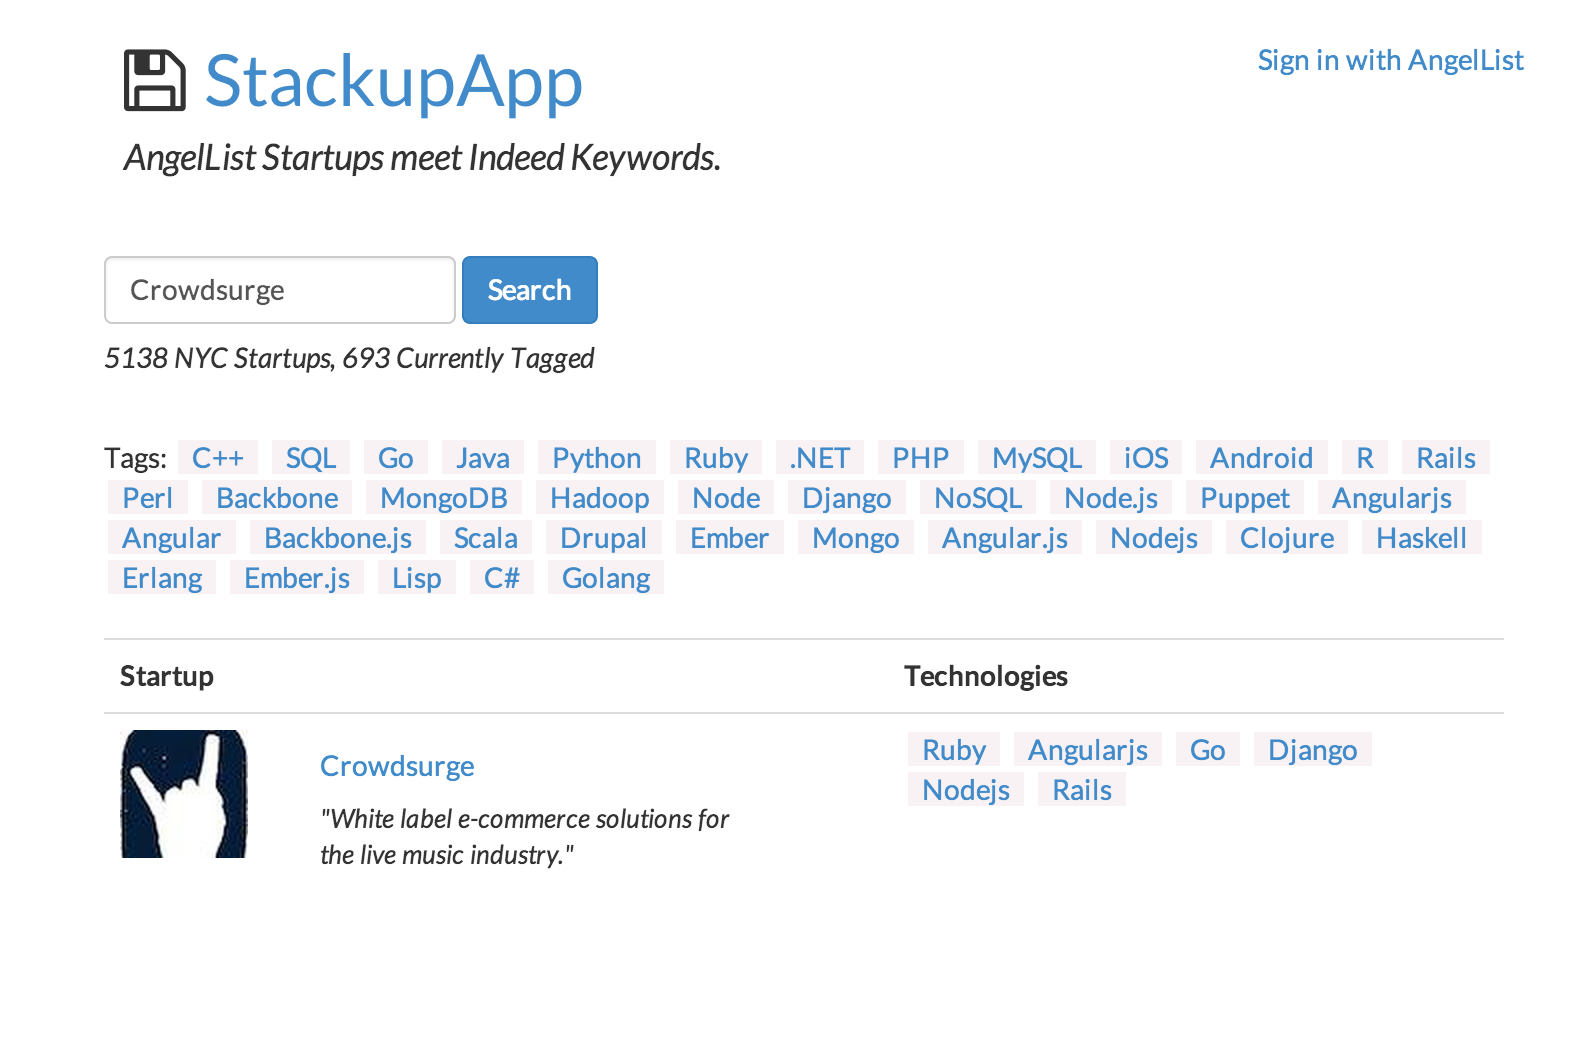This screenshot has width=1596, height=1042.
Task: Focus the Crowdsurge search input field
Action: pyautogui.click(x=280, y=290)
